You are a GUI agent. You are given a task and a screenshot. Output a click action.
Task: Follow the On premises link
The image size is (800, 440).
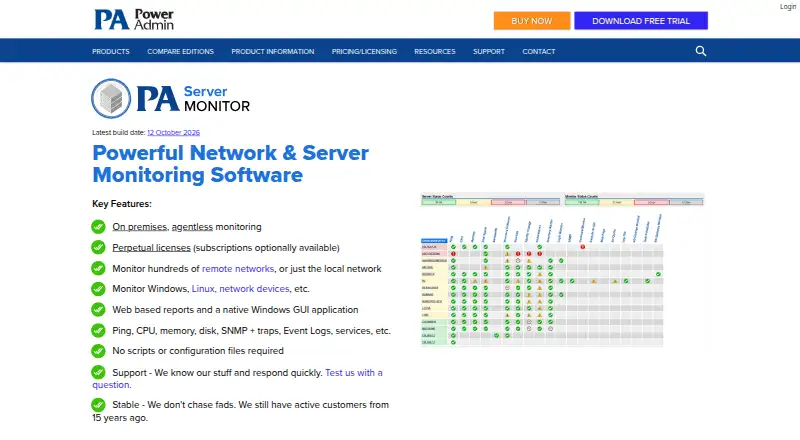point(139,227)
